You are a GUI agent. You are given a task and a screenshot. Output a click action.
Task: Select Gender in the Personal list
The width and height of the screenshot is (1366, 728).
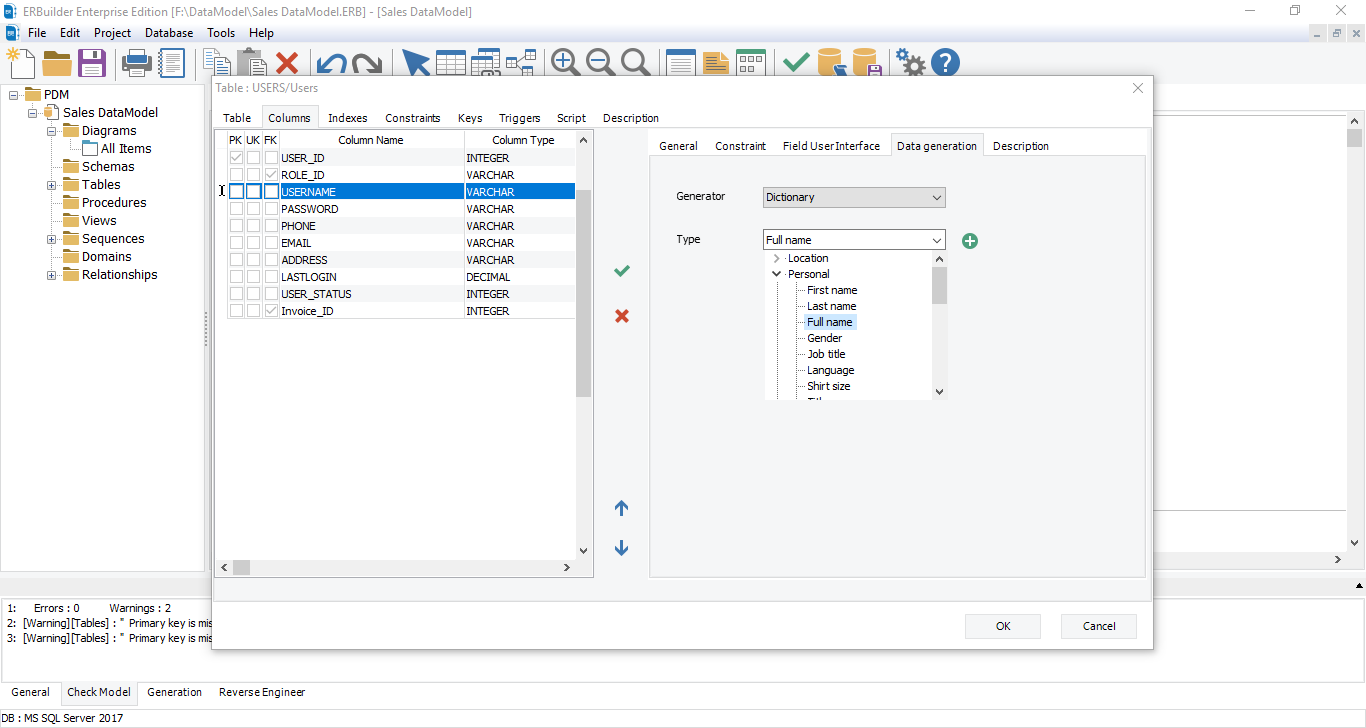click(824, 337)
